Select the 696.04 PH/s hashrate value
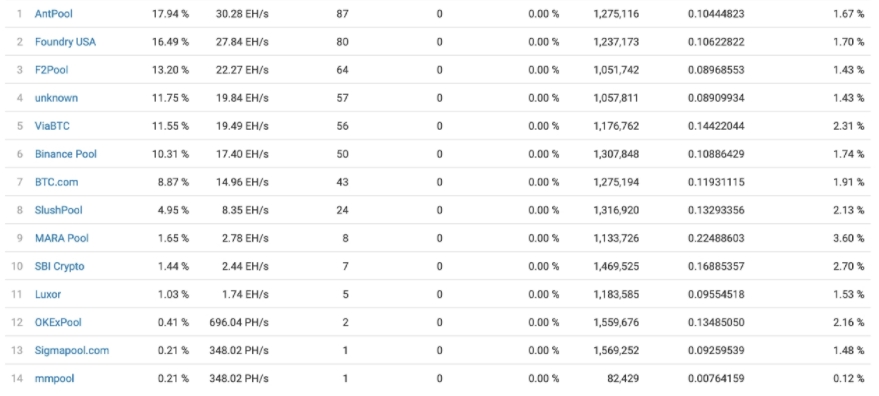This screenshot has height=396, width=879. pos(239,323)
